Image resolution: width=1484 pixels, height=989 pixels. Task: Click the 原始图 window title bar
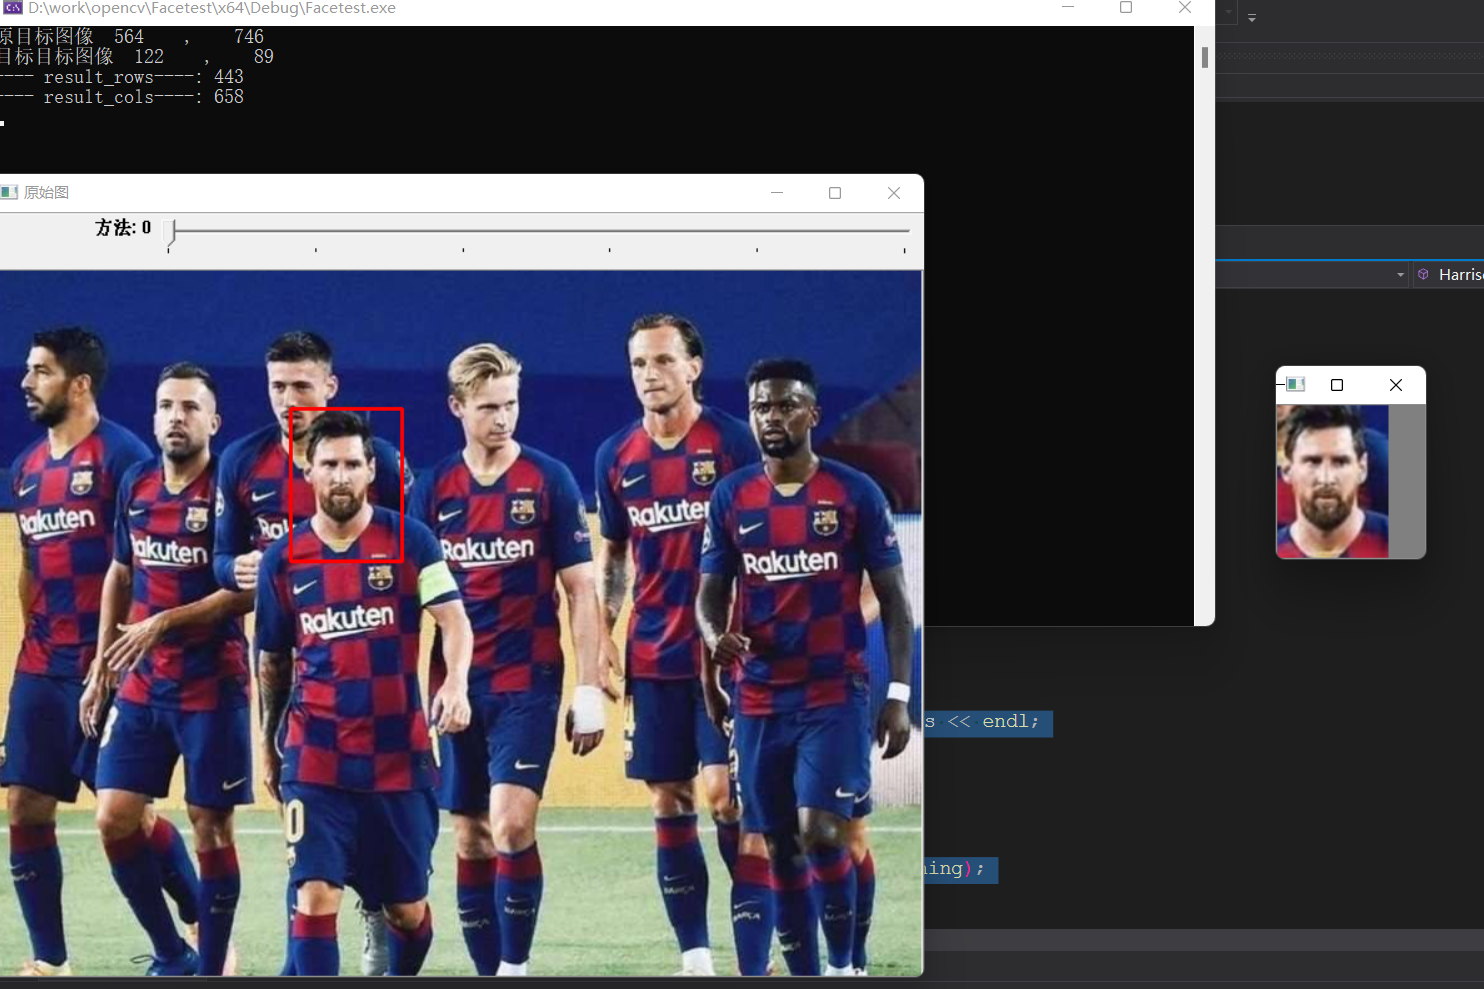coord(400,192)
